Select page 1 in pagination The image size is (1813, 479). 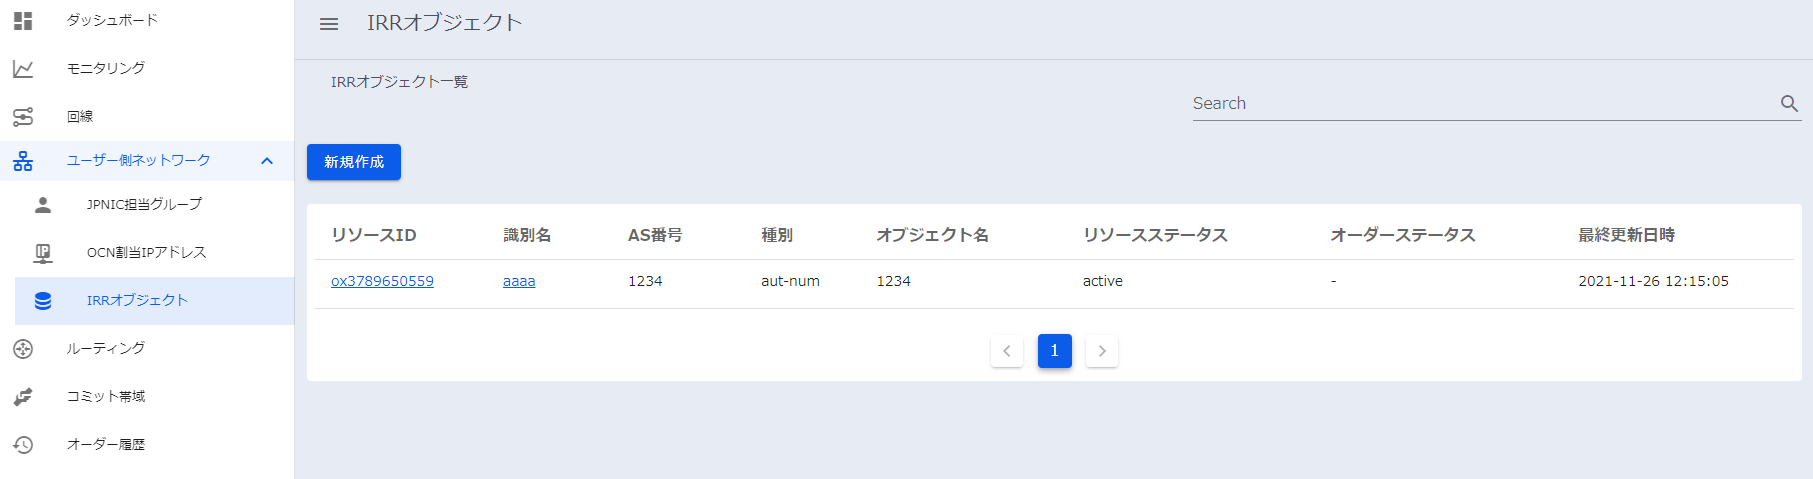pos(1054,351)
